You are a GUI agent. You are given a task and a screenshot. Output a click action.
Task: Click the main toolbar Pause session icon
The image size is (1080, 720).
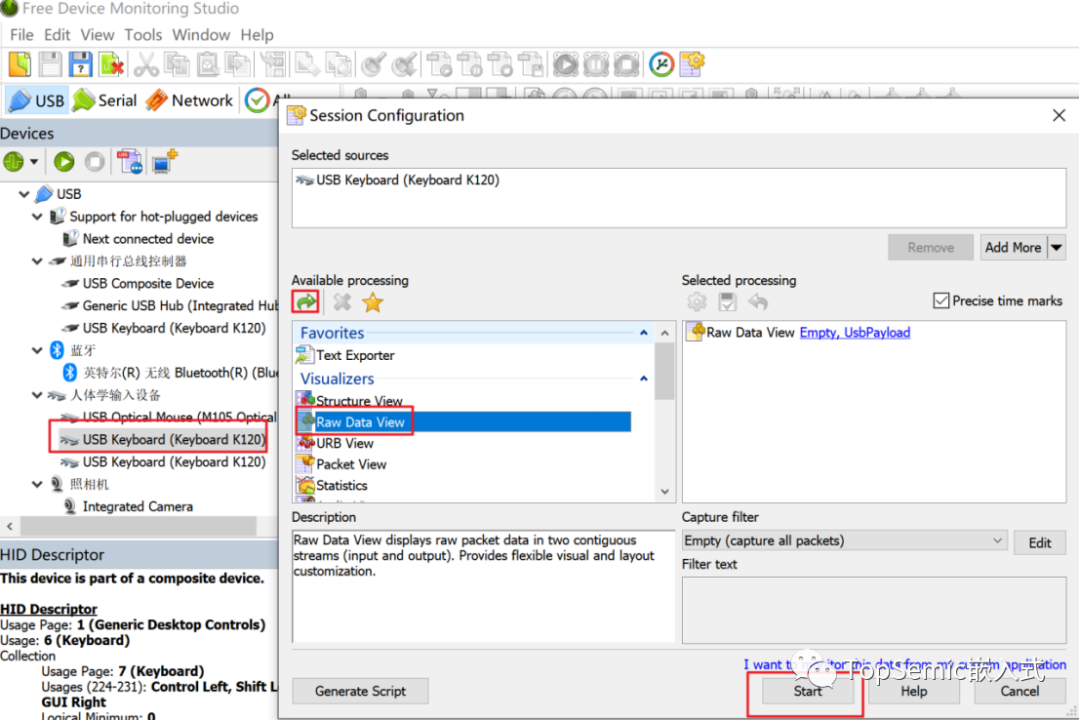tap(596, 65)
